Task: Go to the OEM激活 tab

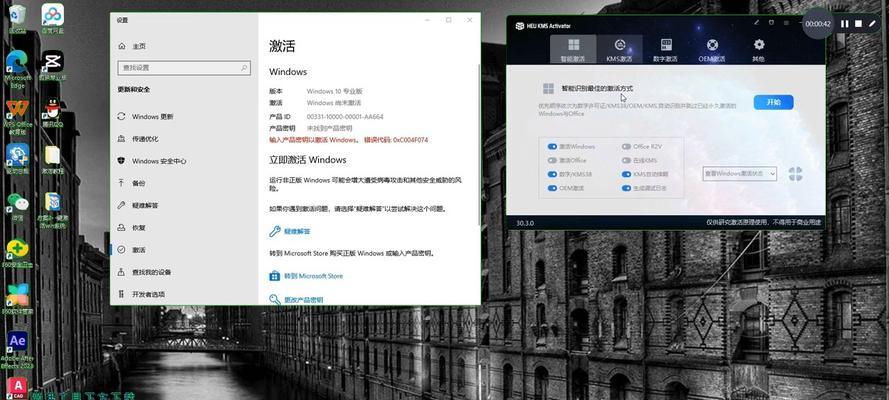Action: [712, 49]
